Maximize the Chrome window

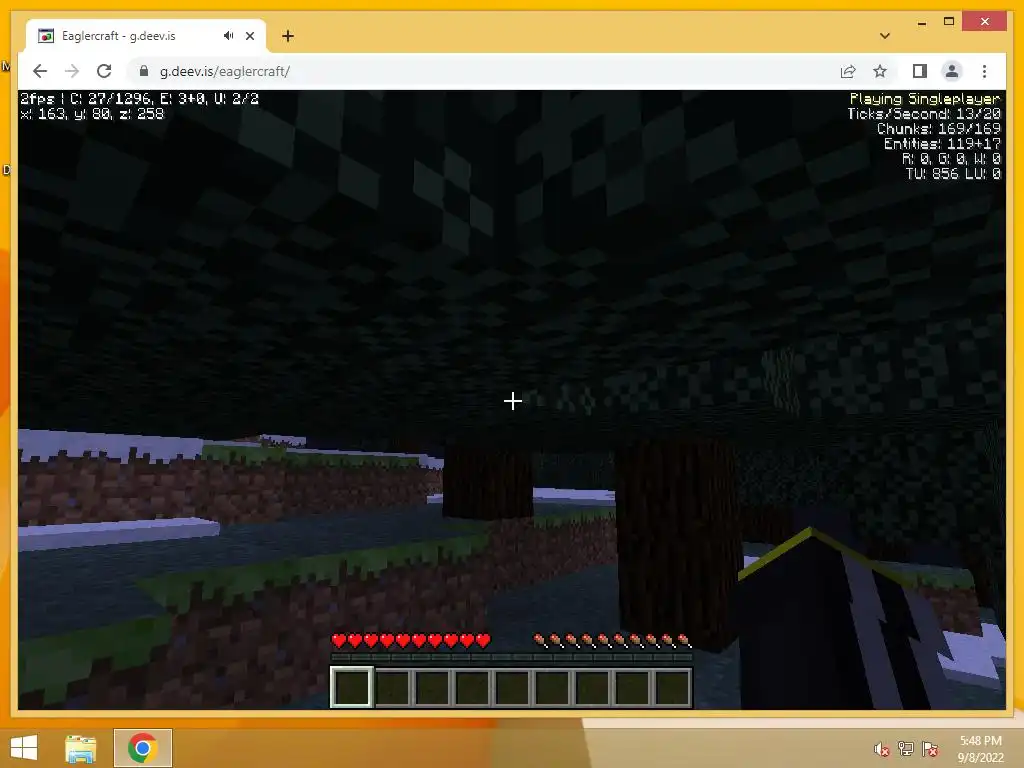coord(949,22)
